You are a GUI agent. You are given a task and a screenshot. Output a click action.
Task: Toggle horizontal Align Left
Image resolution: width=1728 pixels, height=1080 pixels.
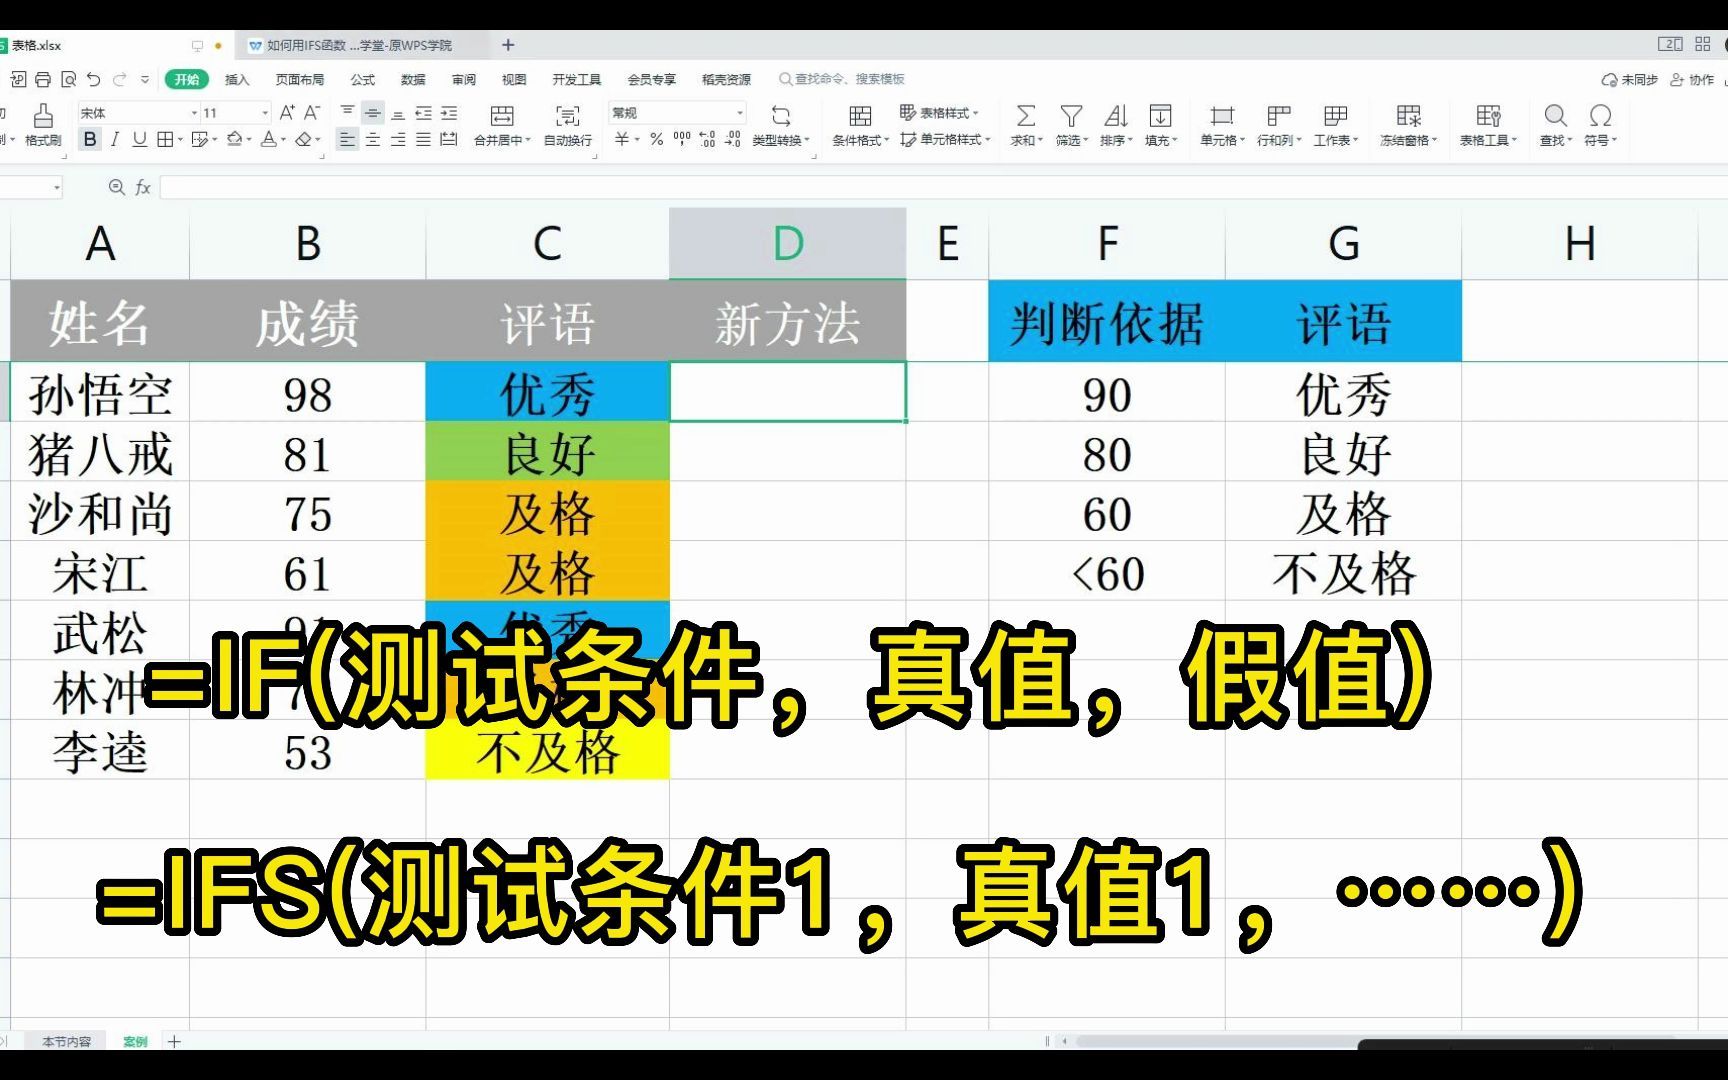347,139
